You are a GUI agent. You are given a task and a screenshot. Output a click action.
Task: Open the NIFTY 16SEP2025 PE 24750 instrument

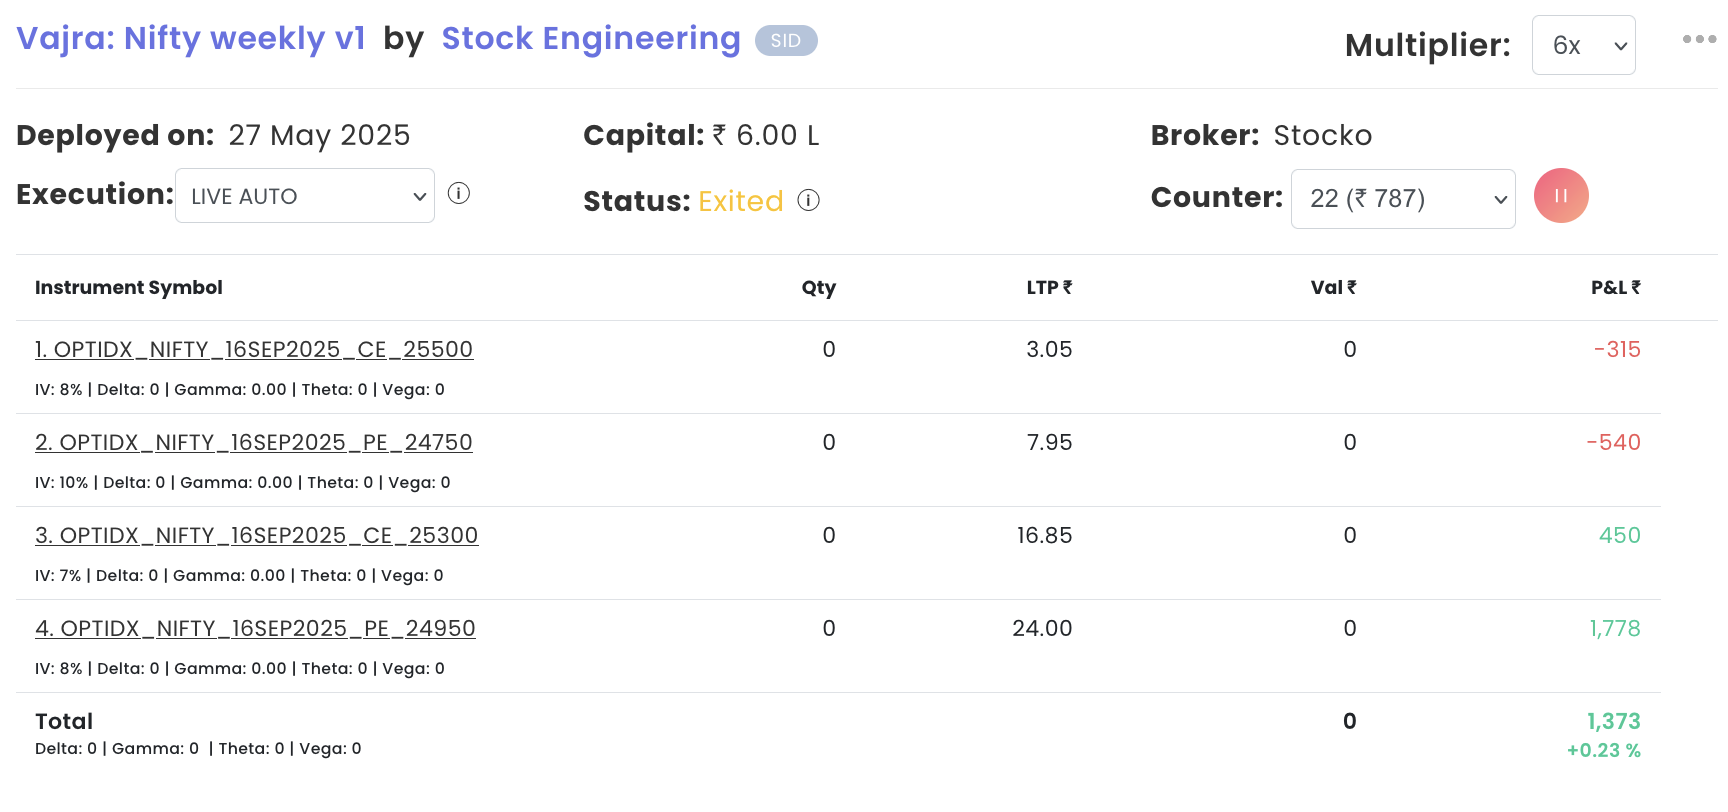(254, 443)
